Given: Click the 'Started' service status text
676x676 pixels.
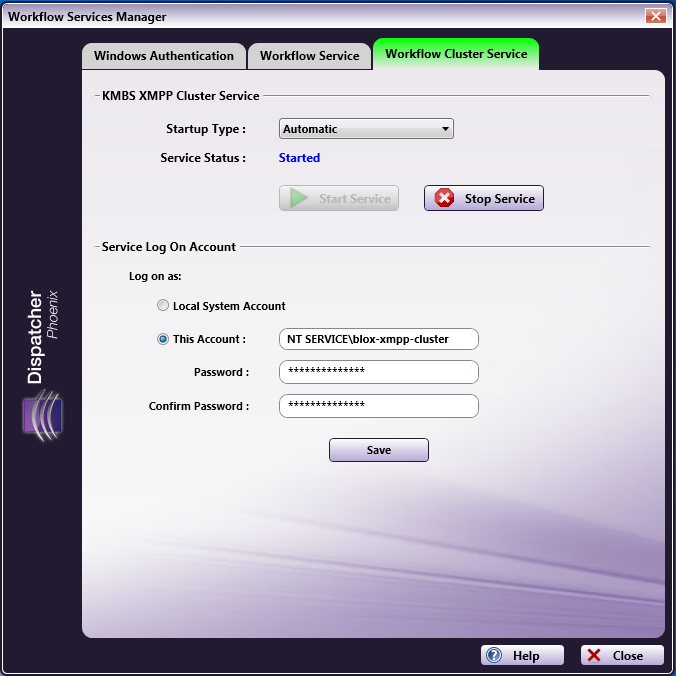Looking at the screenshot, I should (x=299, y=158).
